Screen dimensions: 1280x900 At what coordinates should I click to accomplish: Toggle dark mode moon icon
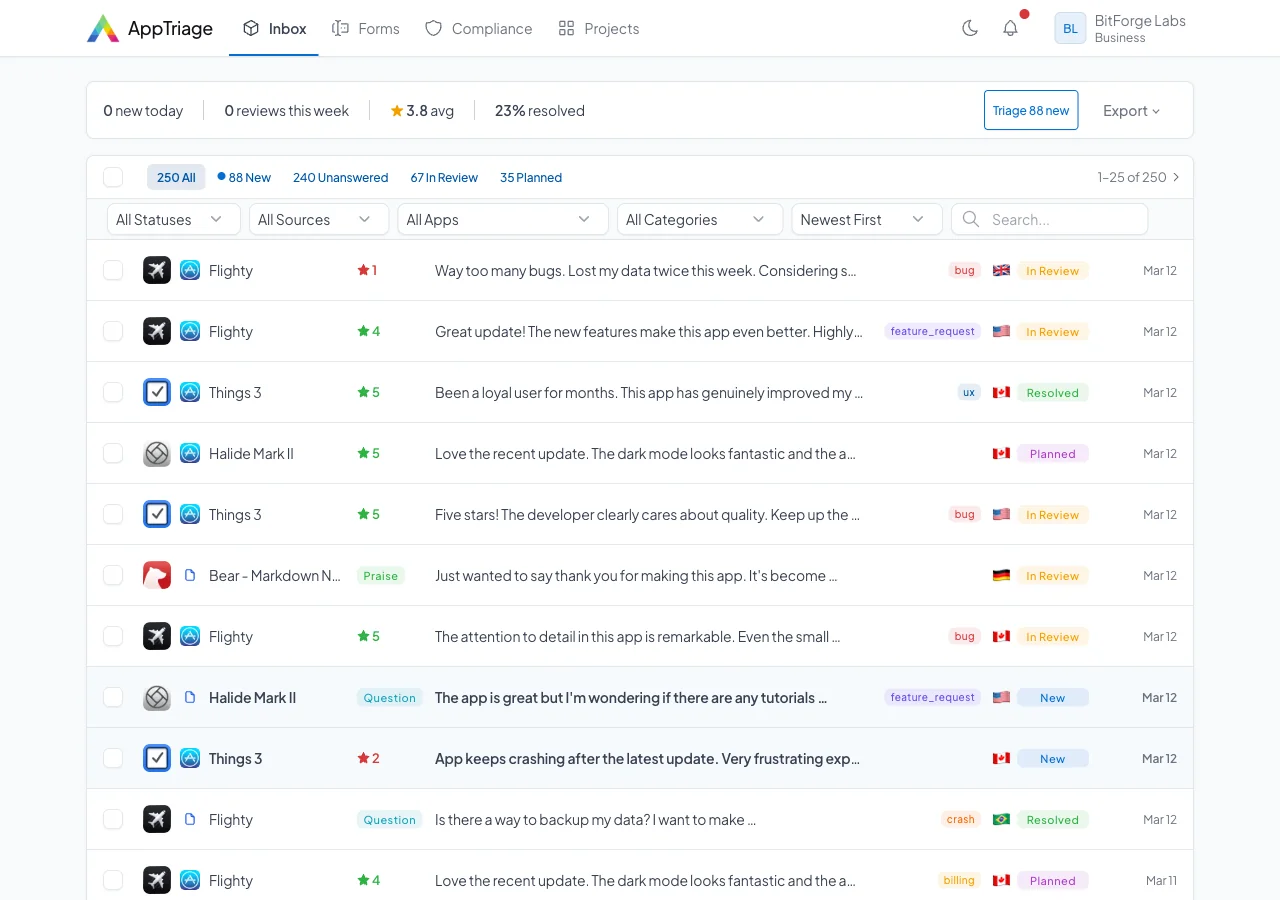click(x=969, y=28)
